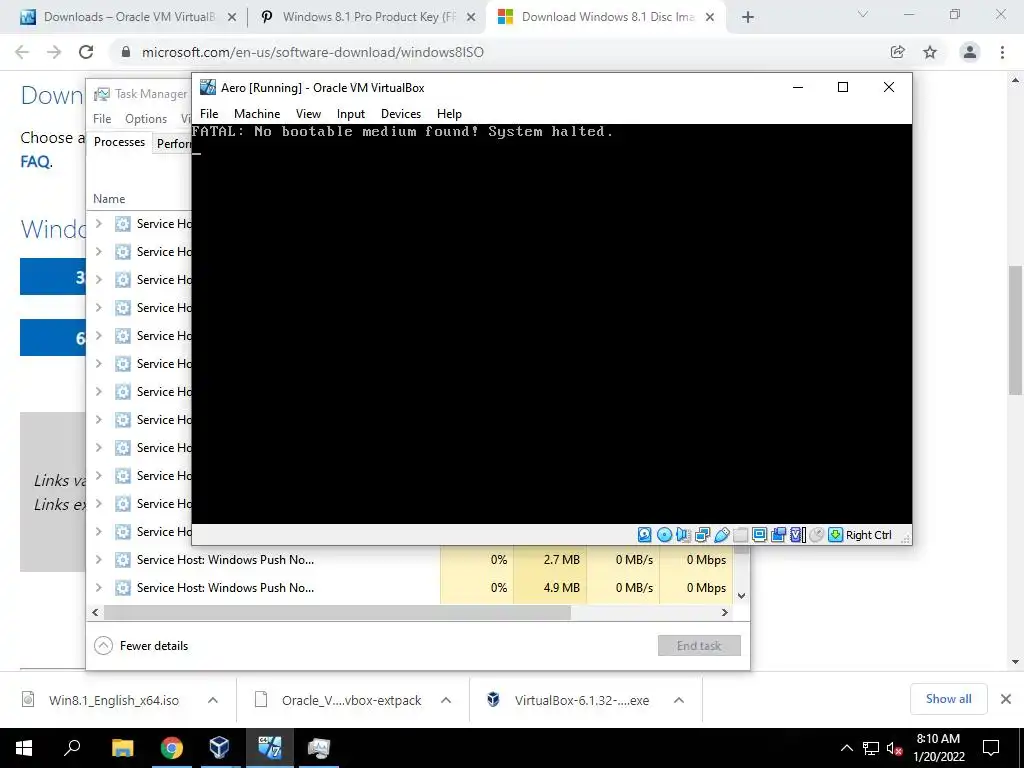Switch to the Downloads – Oracle VM VirtualBox tab
Image resolution: width=1024 pixels, height=768 pixels.
click(129, 17)
